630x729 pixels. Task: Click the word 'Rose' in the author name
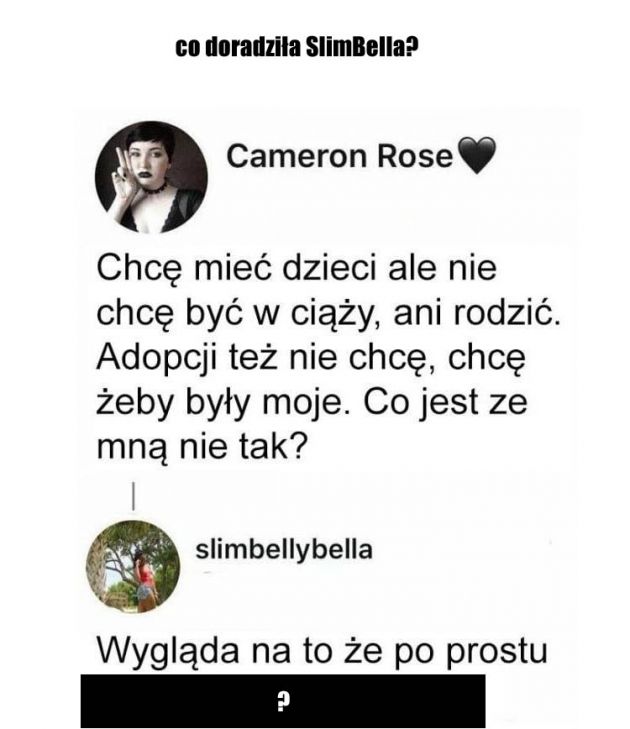415,156
